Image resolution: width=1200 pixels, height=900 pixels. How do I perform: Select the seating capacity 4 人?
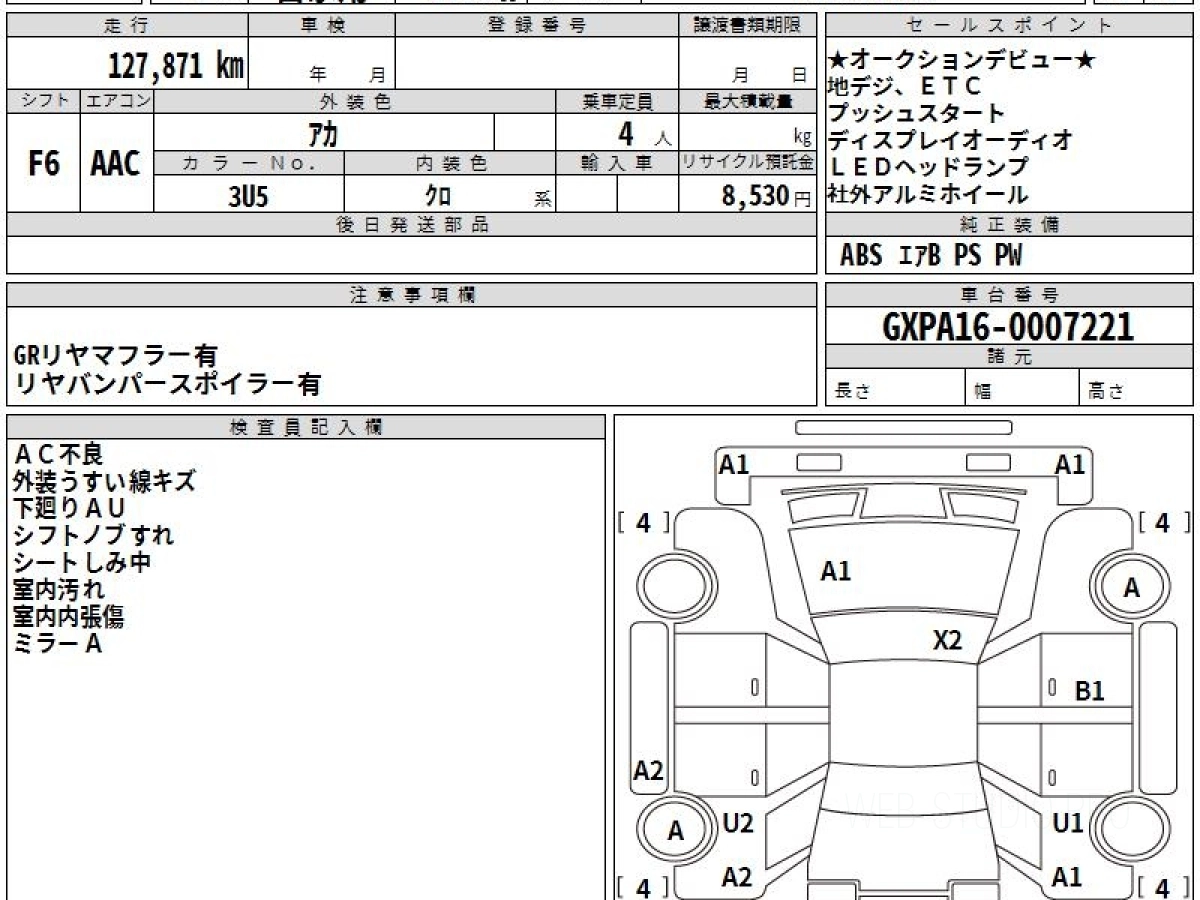coord(644,133)
